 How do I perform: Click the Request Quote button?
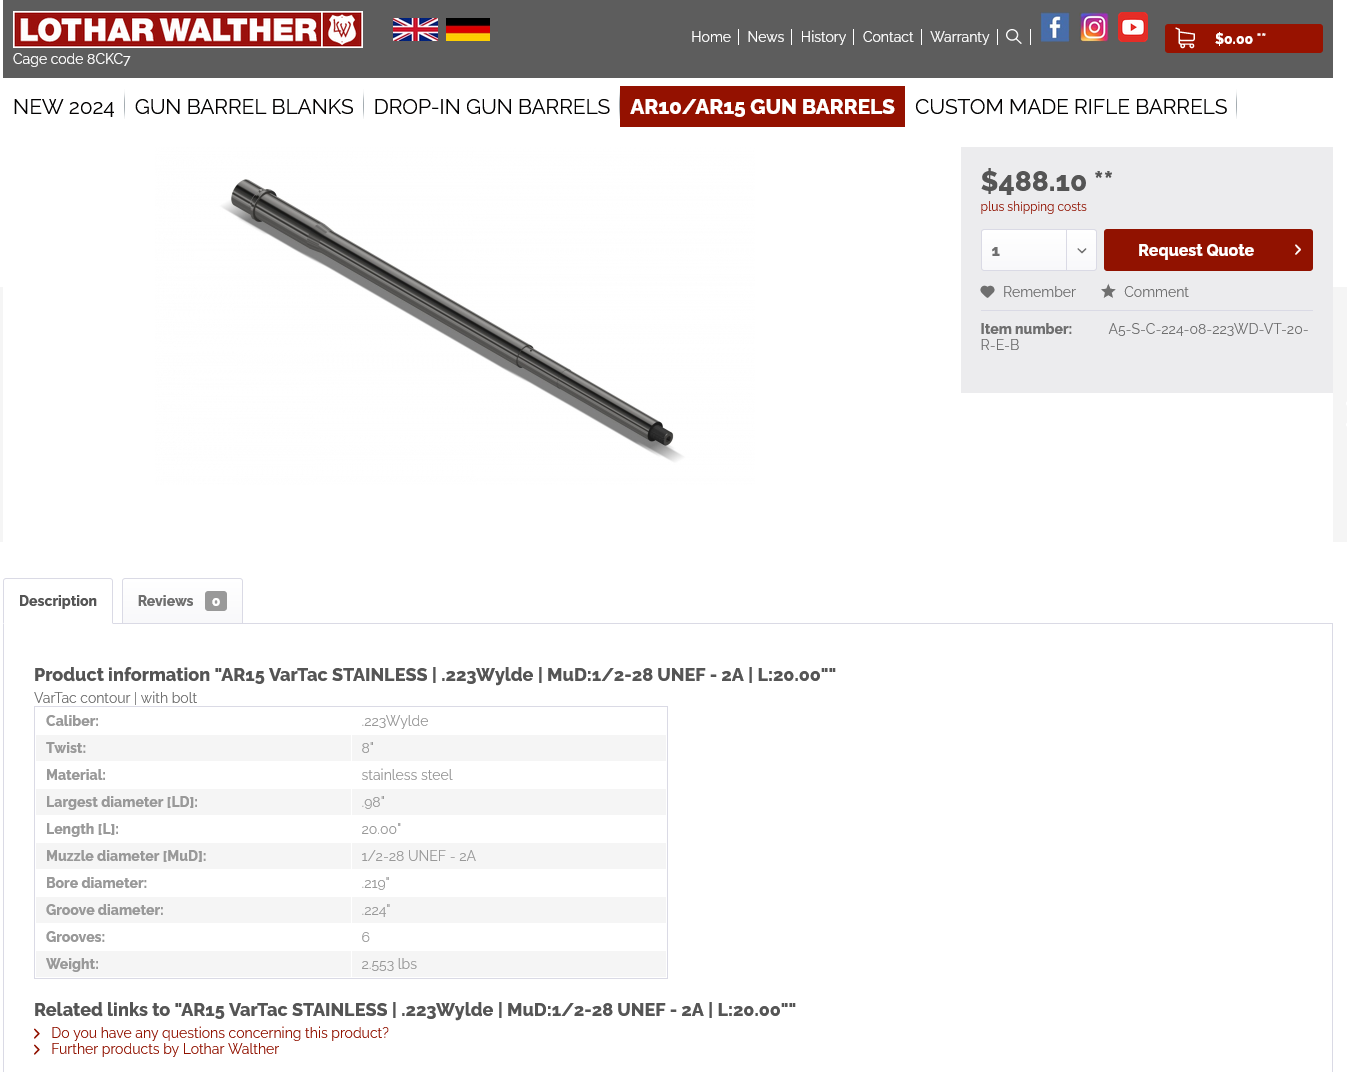(1208, 250)
